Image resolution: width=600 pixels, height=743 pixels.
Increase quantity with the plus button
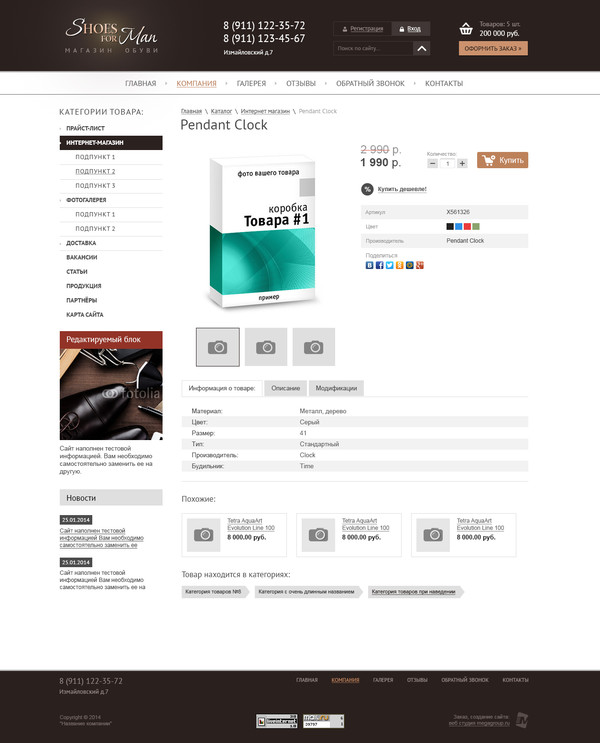462,163
